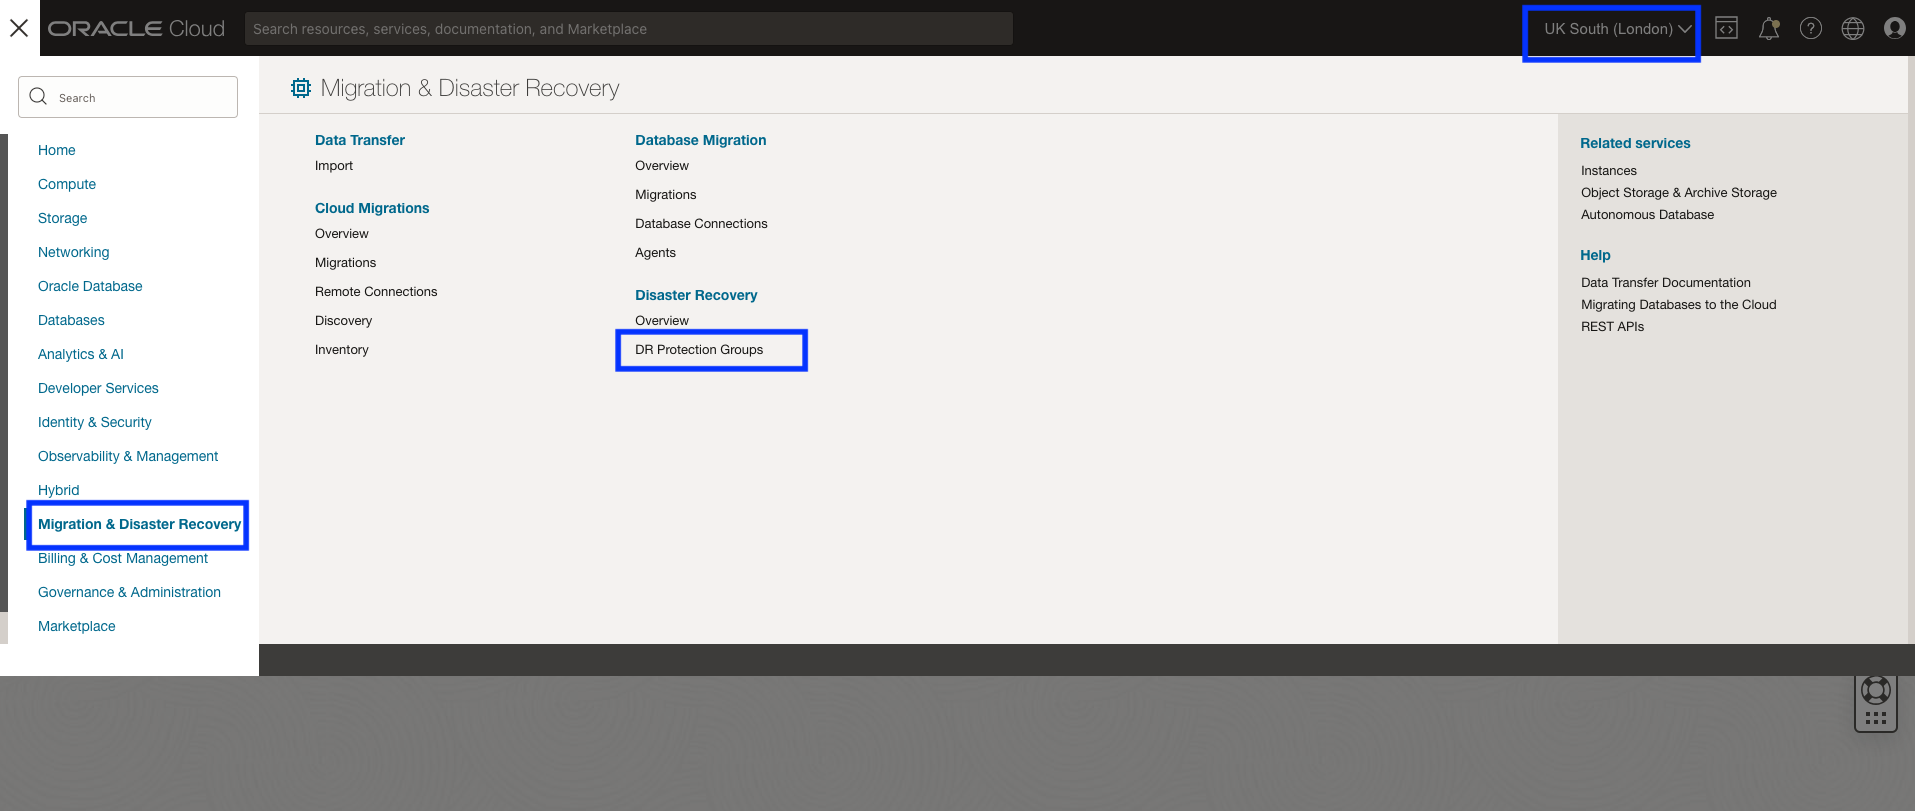Select Oracle Database in the navigation menu
The width and height of the screenshot is (1915, 811).
click(x=90, y=286)
